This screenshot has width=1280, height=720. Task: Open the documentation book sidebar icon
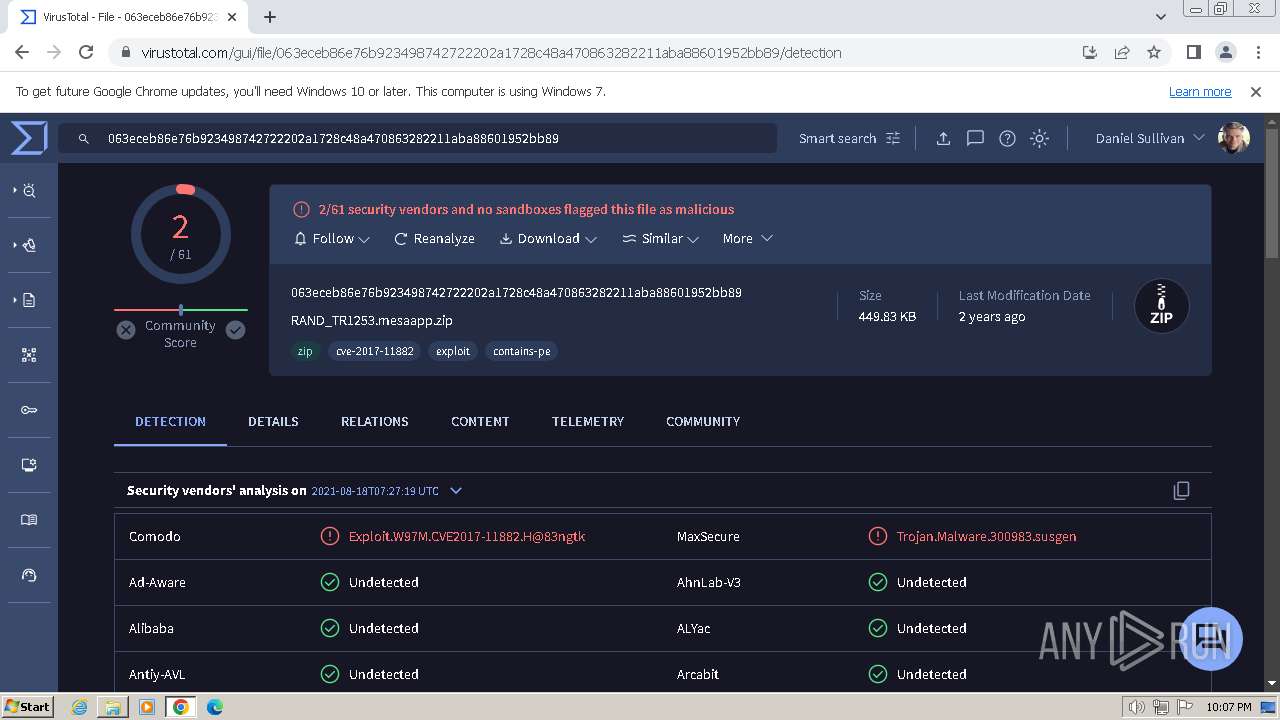point(29,520)
